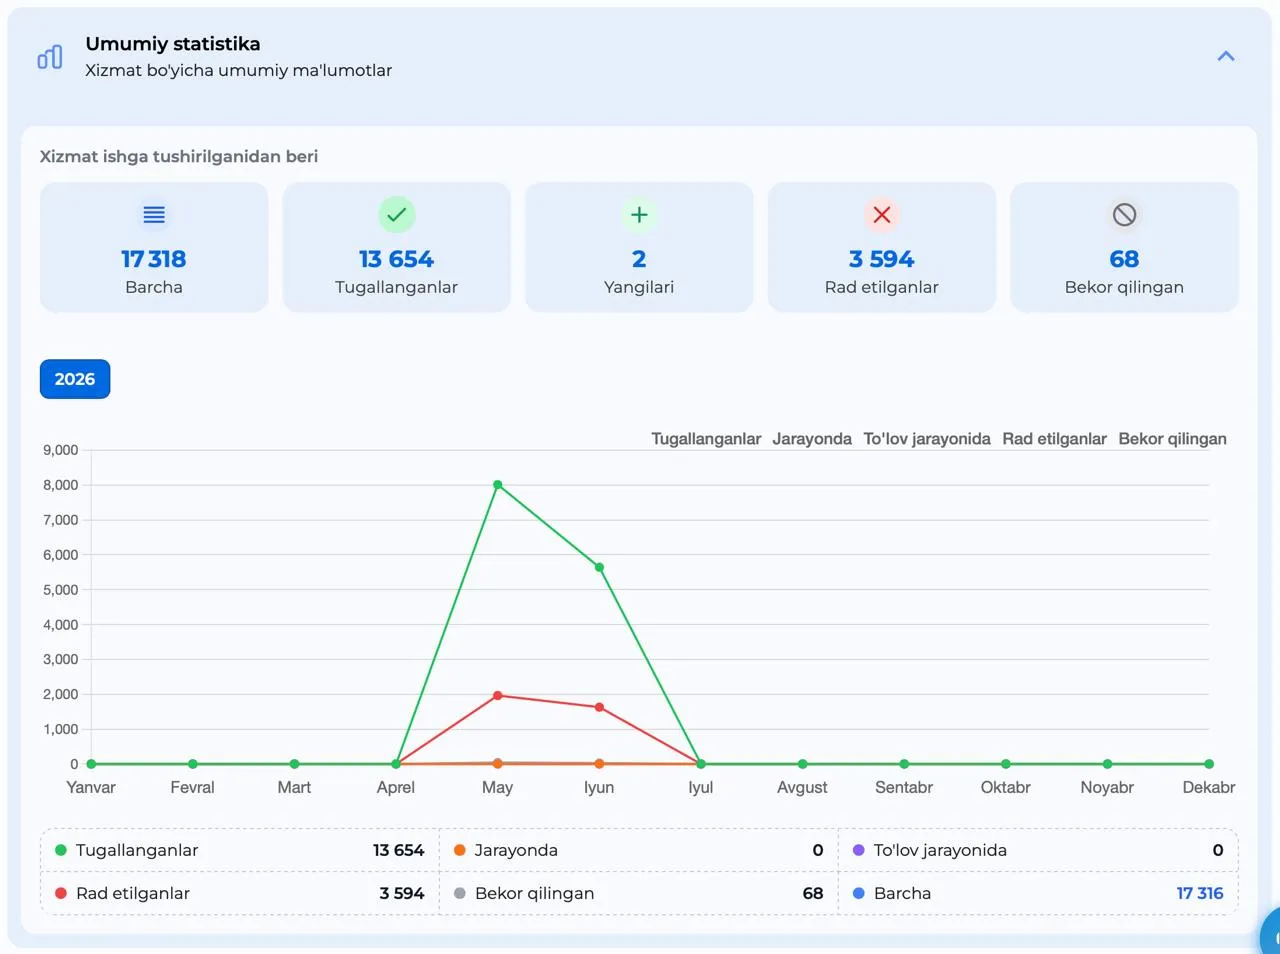Click the Bekor qilingan prohibited icon
Image resolution: width=1280 pixels, height=954 pixels.
pos(1124,215)
